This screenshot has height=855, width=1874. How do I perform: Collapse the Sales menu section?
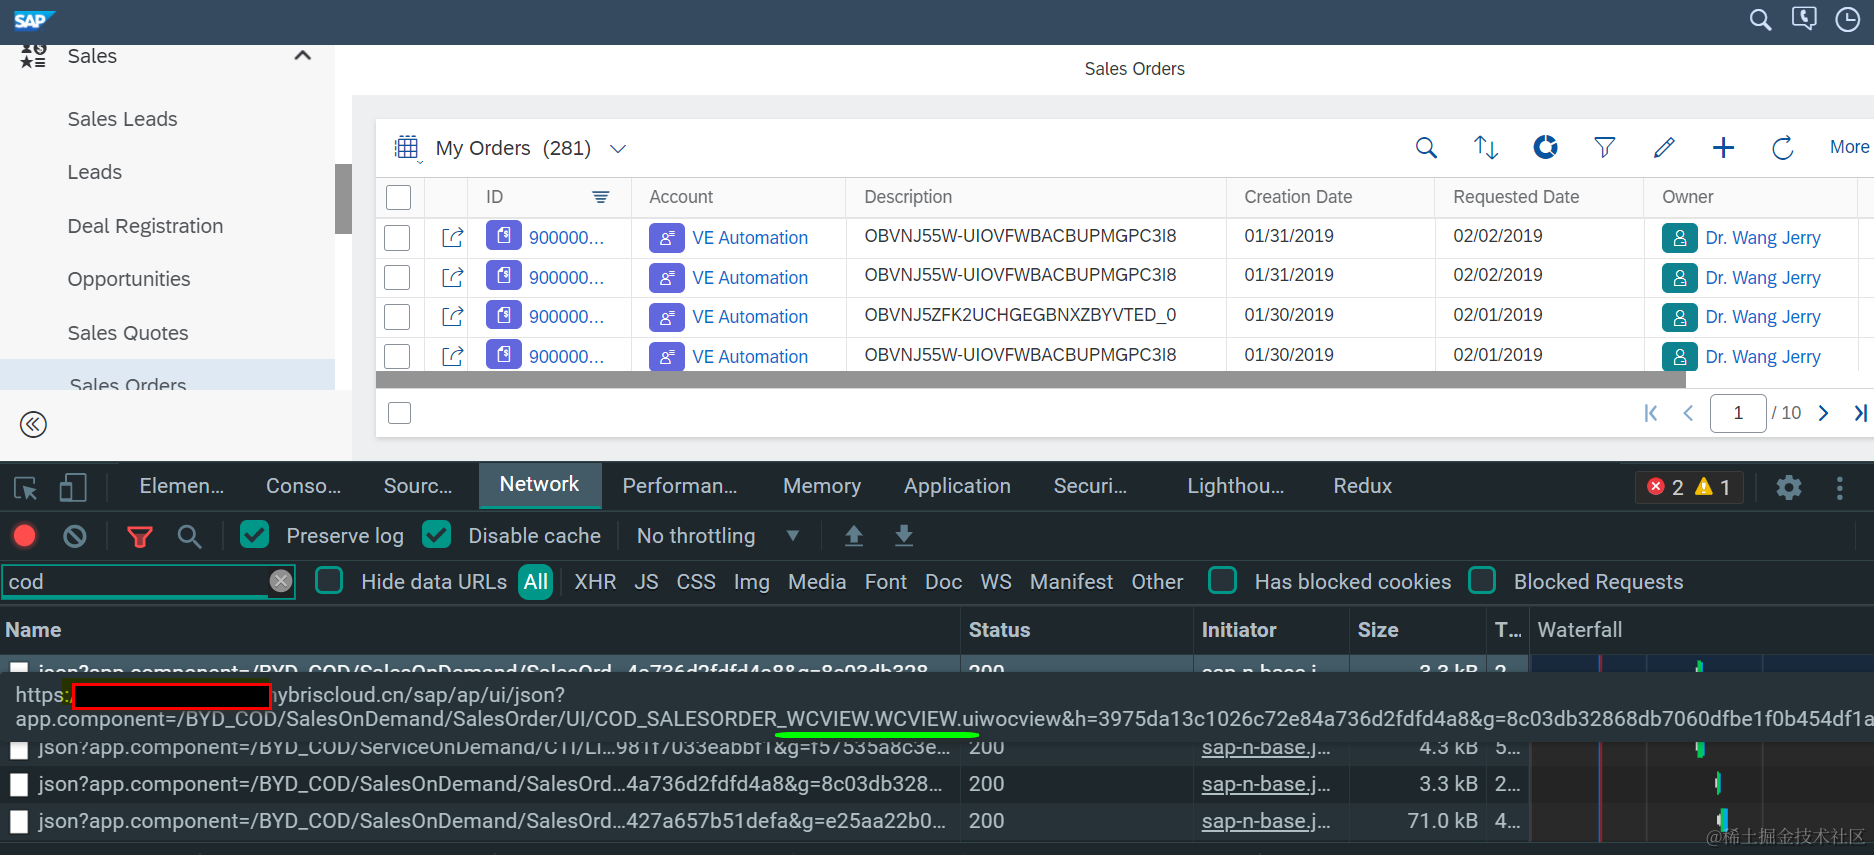pyautogui.click(x=302, y=56)
